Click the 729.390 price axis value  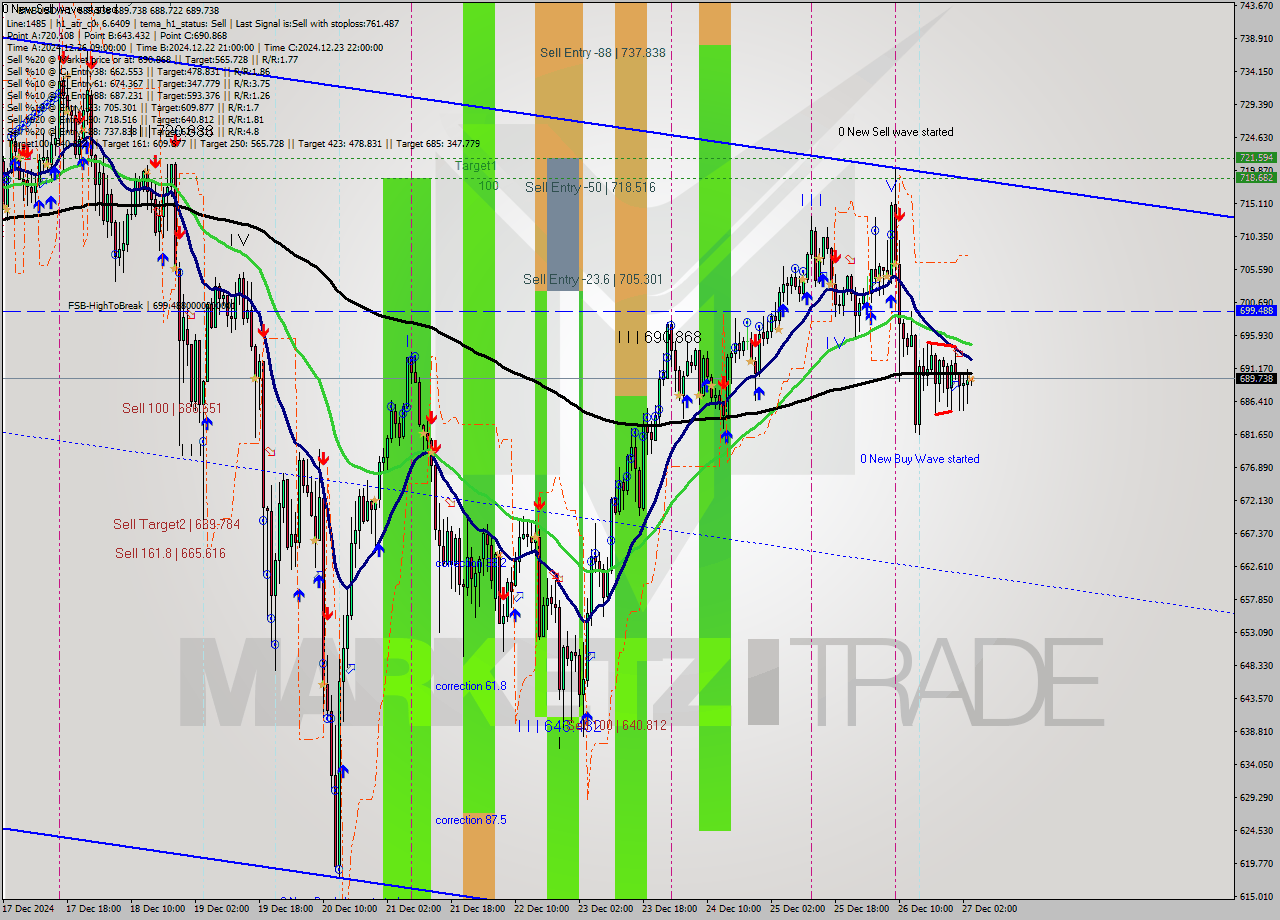point(1256,105)
